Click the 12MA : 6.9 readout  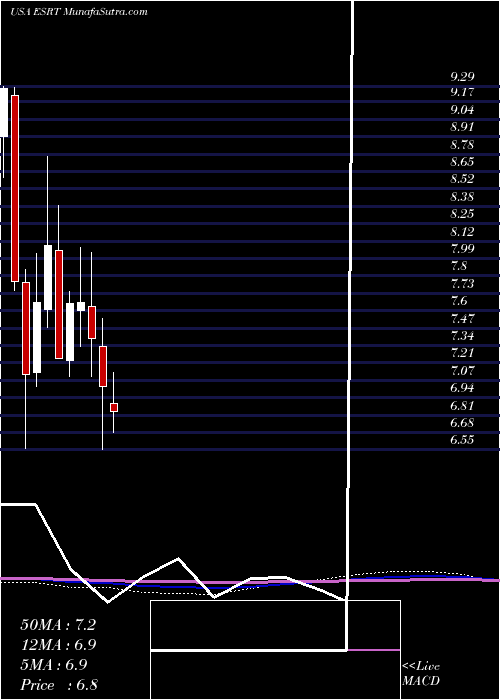(58, 645)
